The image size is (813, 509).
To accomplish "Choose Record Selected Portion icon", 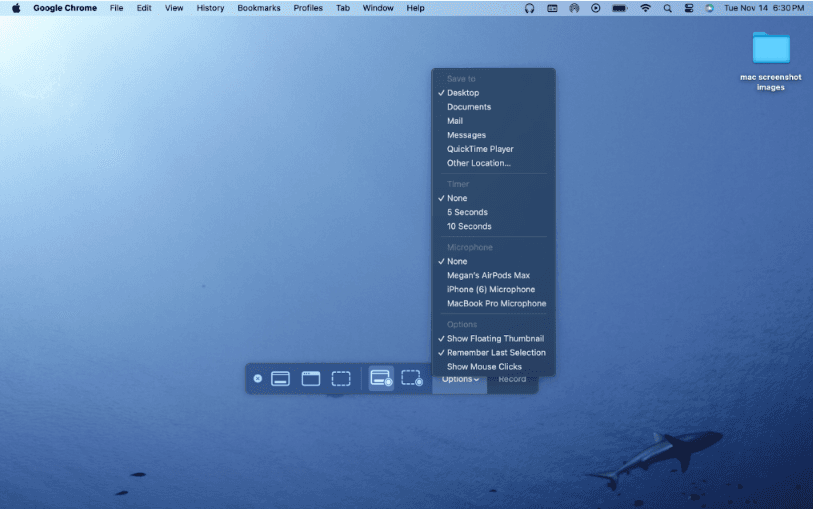I will (x=412, y=379).
